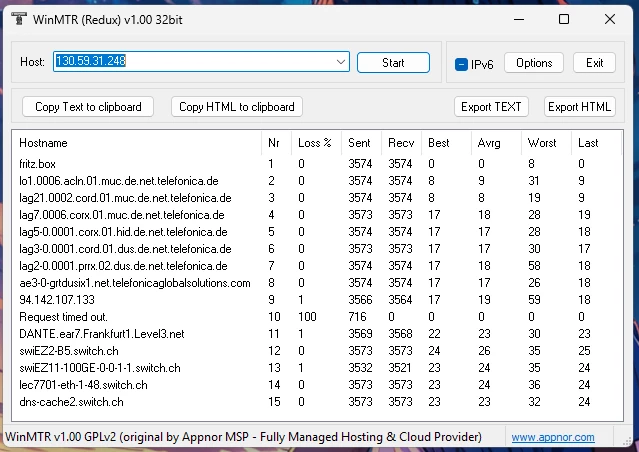The width and height of the screenshot is (639, 452).
Task: Click the Hostname column header
Action: click(x=137, y=143)
